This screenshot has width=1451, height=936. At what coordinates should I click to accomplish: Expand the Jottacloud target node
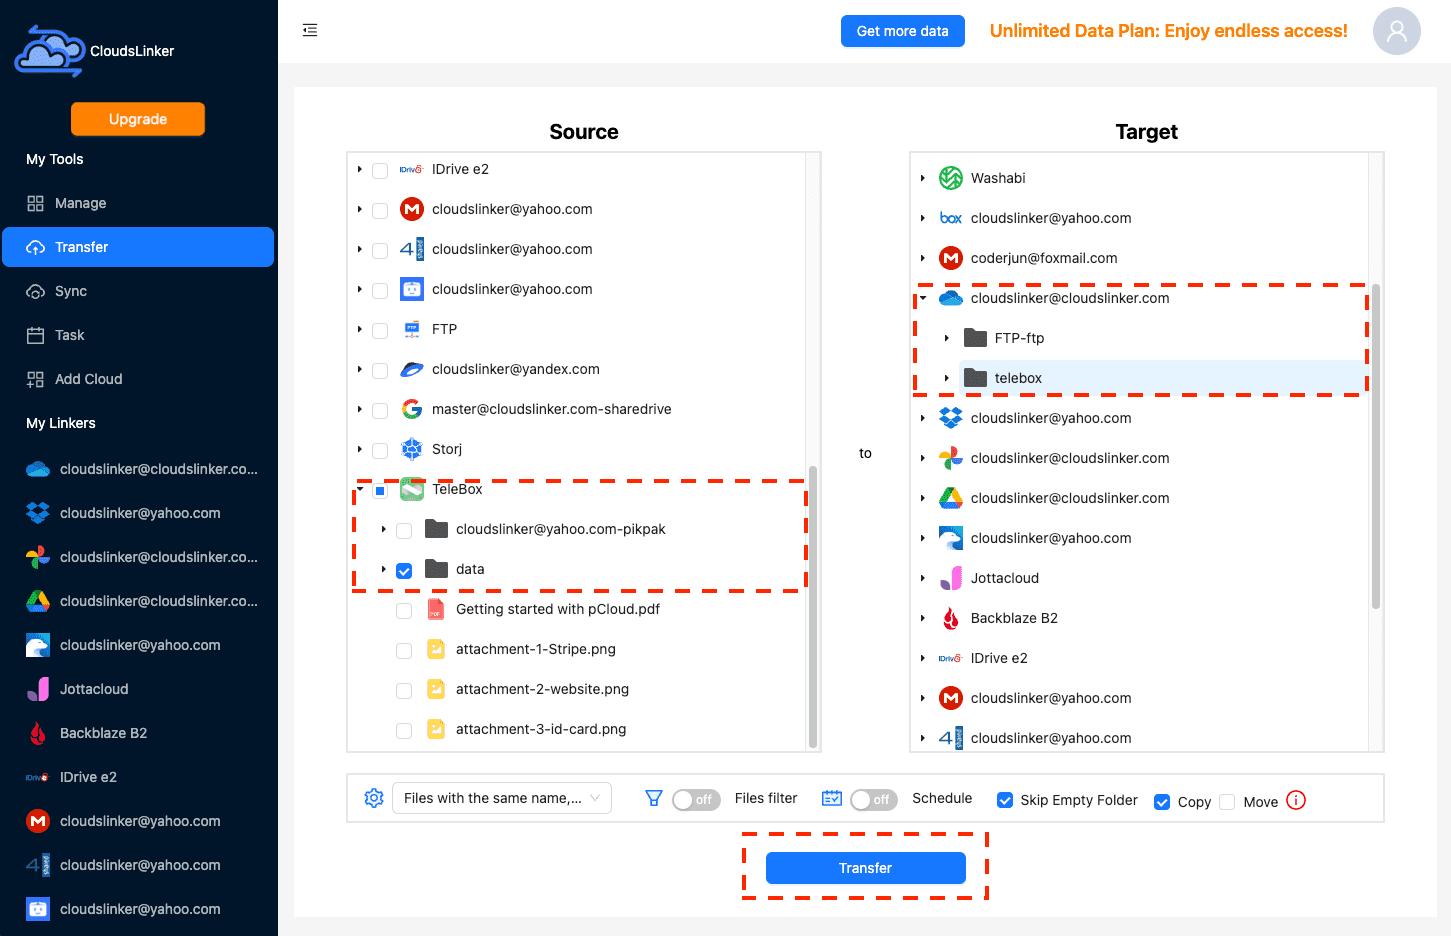pyautogui.click(x=922, y=578)
